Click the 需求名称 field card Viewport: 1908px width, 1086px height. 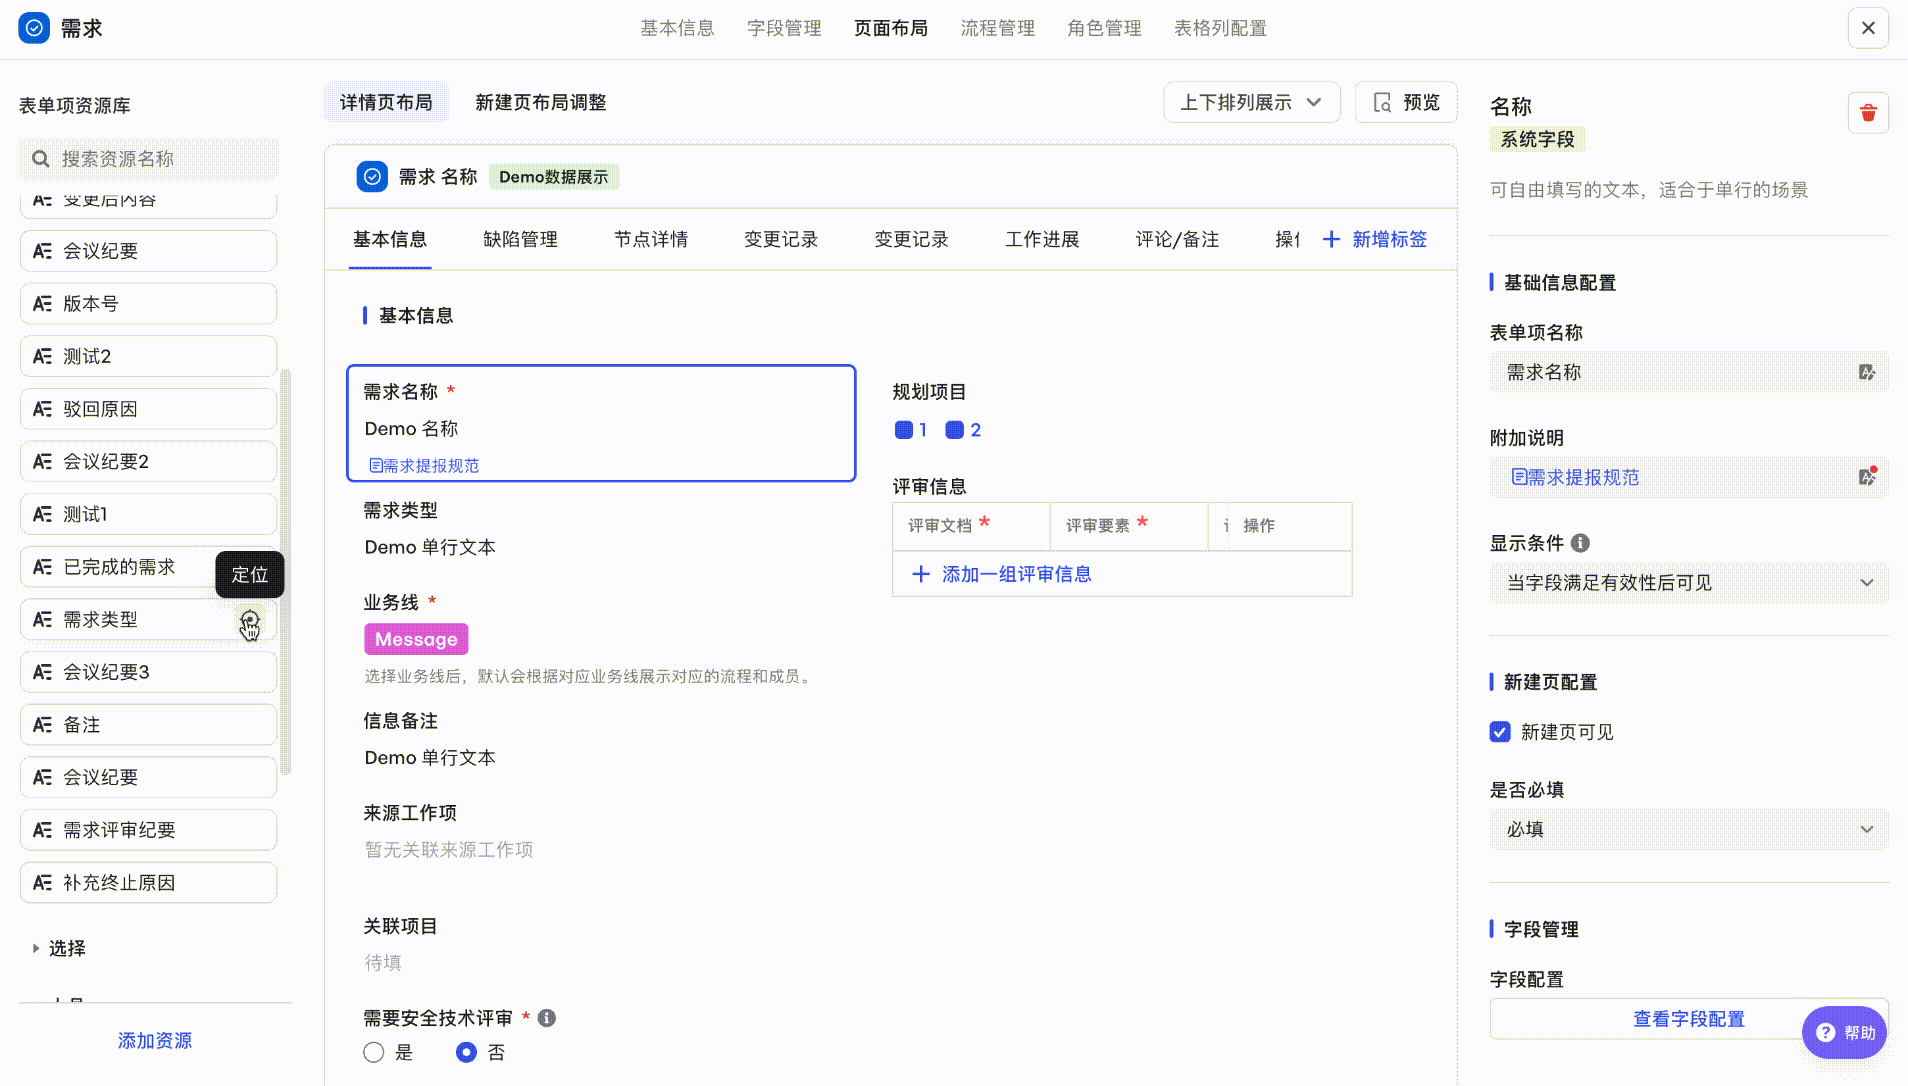point(601,423)
